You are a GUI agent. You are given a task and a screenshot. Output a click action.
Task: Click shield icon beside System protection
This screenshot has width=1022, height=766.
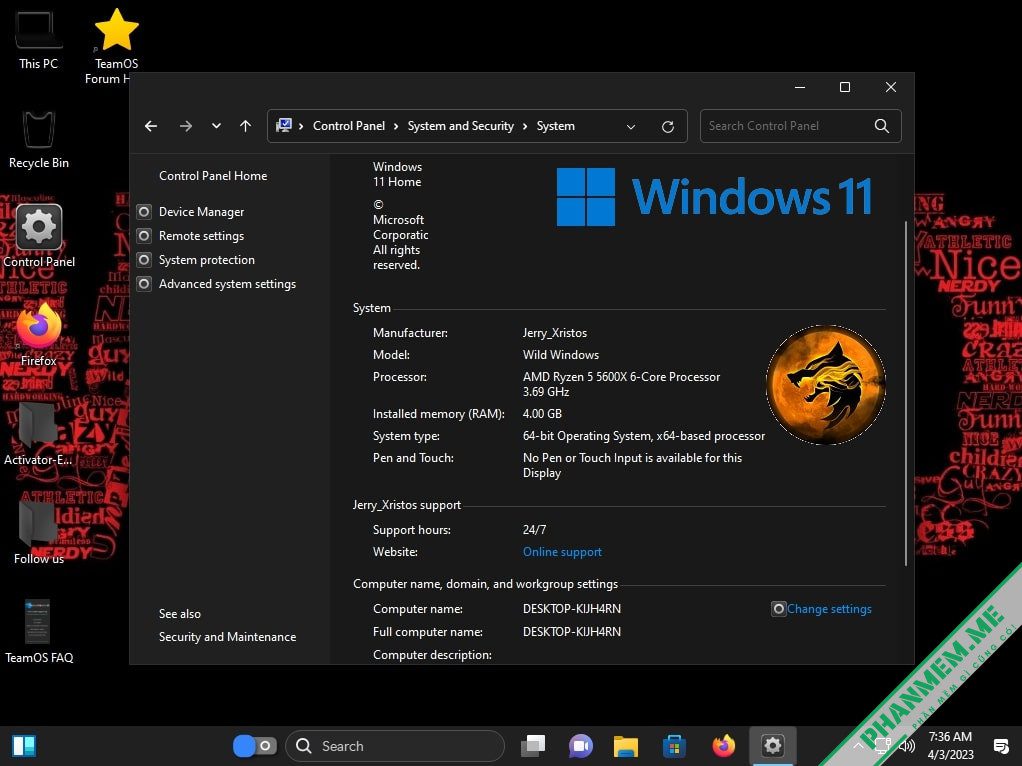click(144, 259)
